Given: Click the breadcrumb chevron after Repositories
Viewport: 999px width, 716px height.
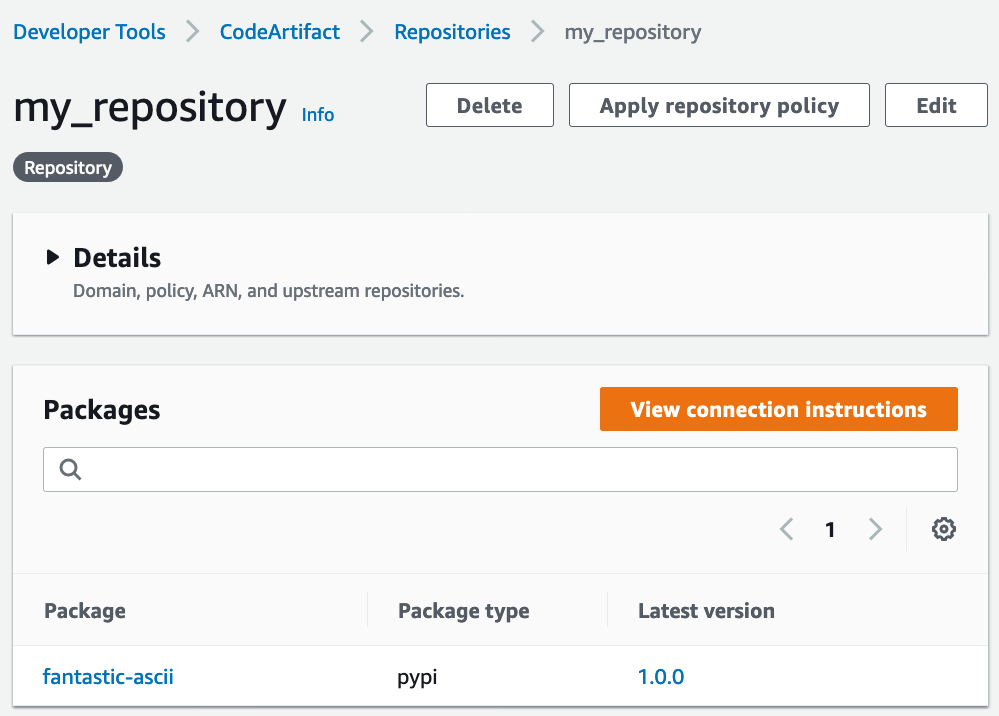Looking at the screenshot, I should point(537,31).
